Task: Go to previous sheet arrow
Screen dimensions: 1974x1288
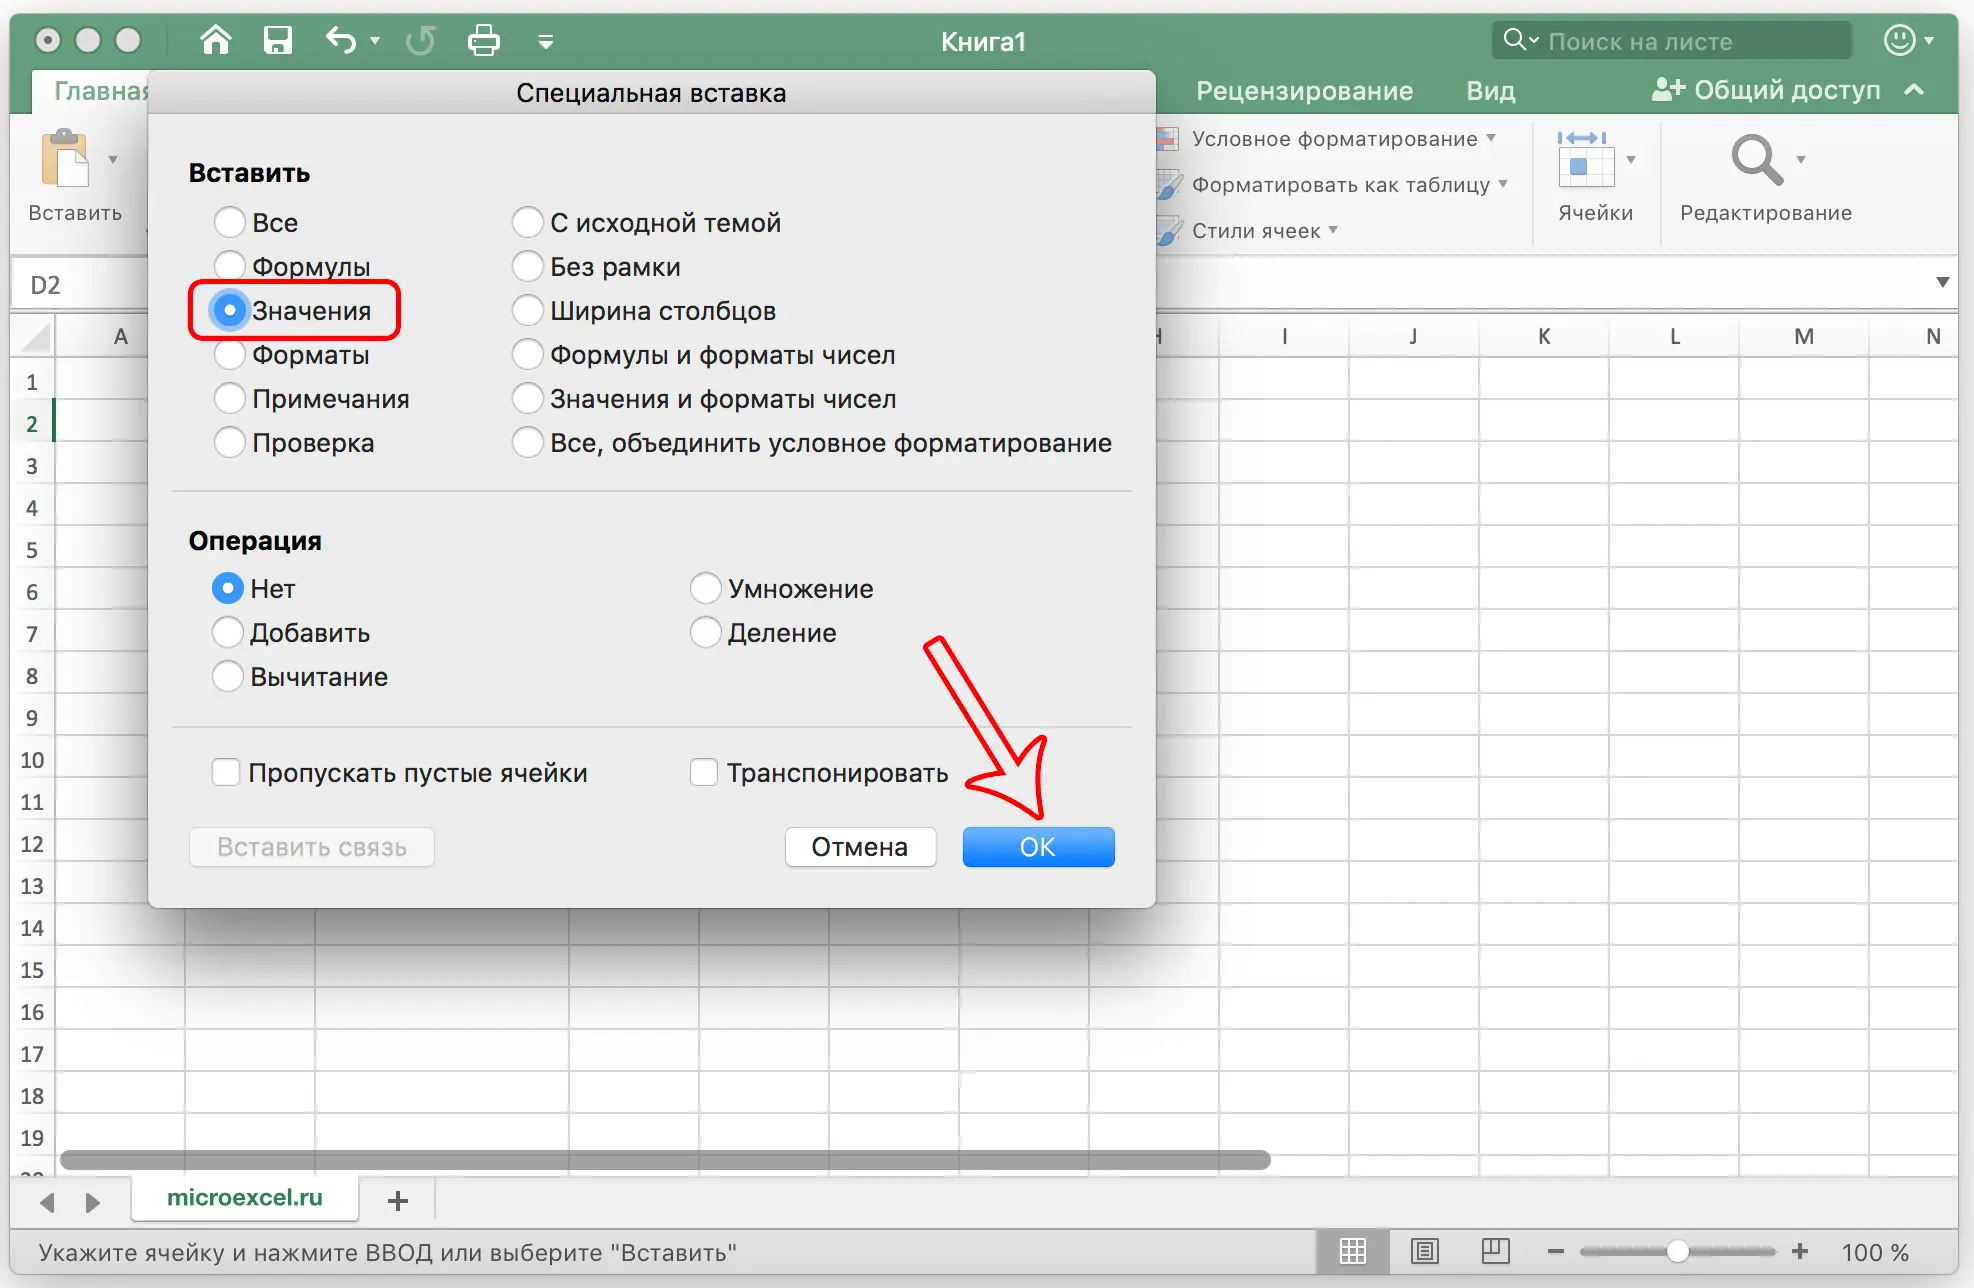Action: (x=47, y=1202)
